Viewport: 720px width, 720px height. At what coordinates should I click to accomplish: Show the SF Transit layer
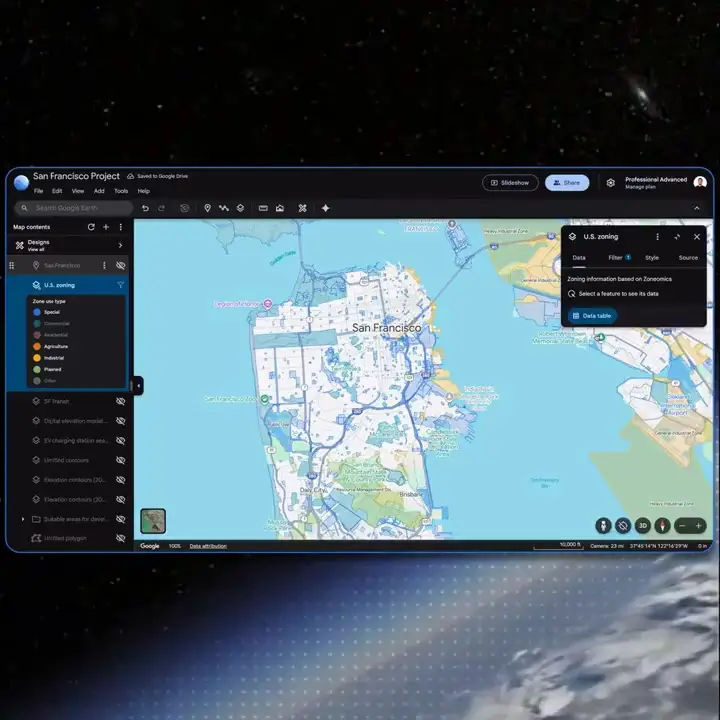pos(121,401)
